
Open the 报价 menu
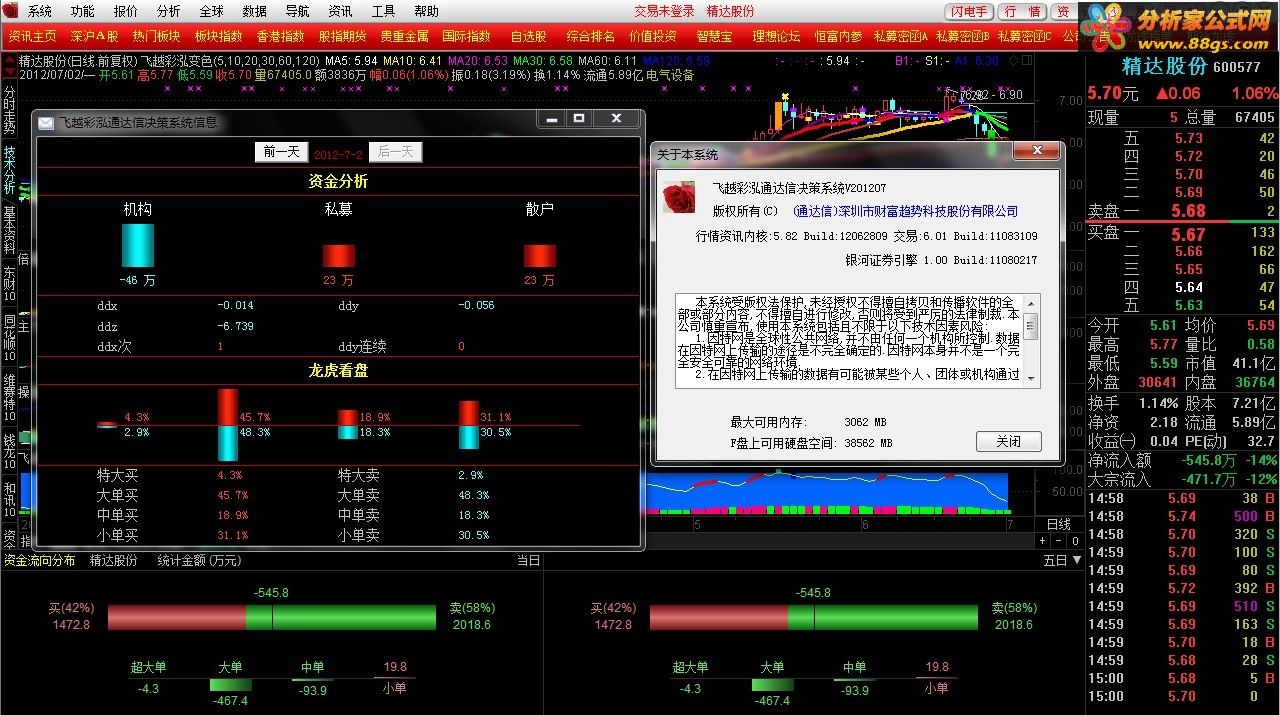pyautogui.click(x=126, y=12)
